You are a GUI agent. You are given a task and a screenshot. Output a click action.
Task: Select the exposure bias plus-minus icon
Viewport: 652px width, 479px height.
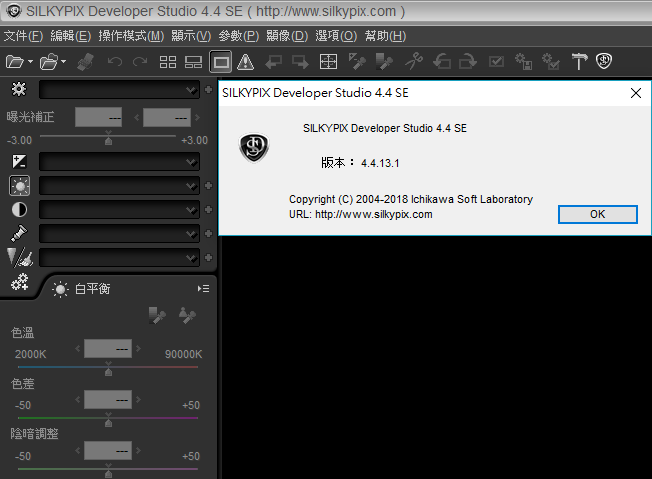(x=19, y=161)
